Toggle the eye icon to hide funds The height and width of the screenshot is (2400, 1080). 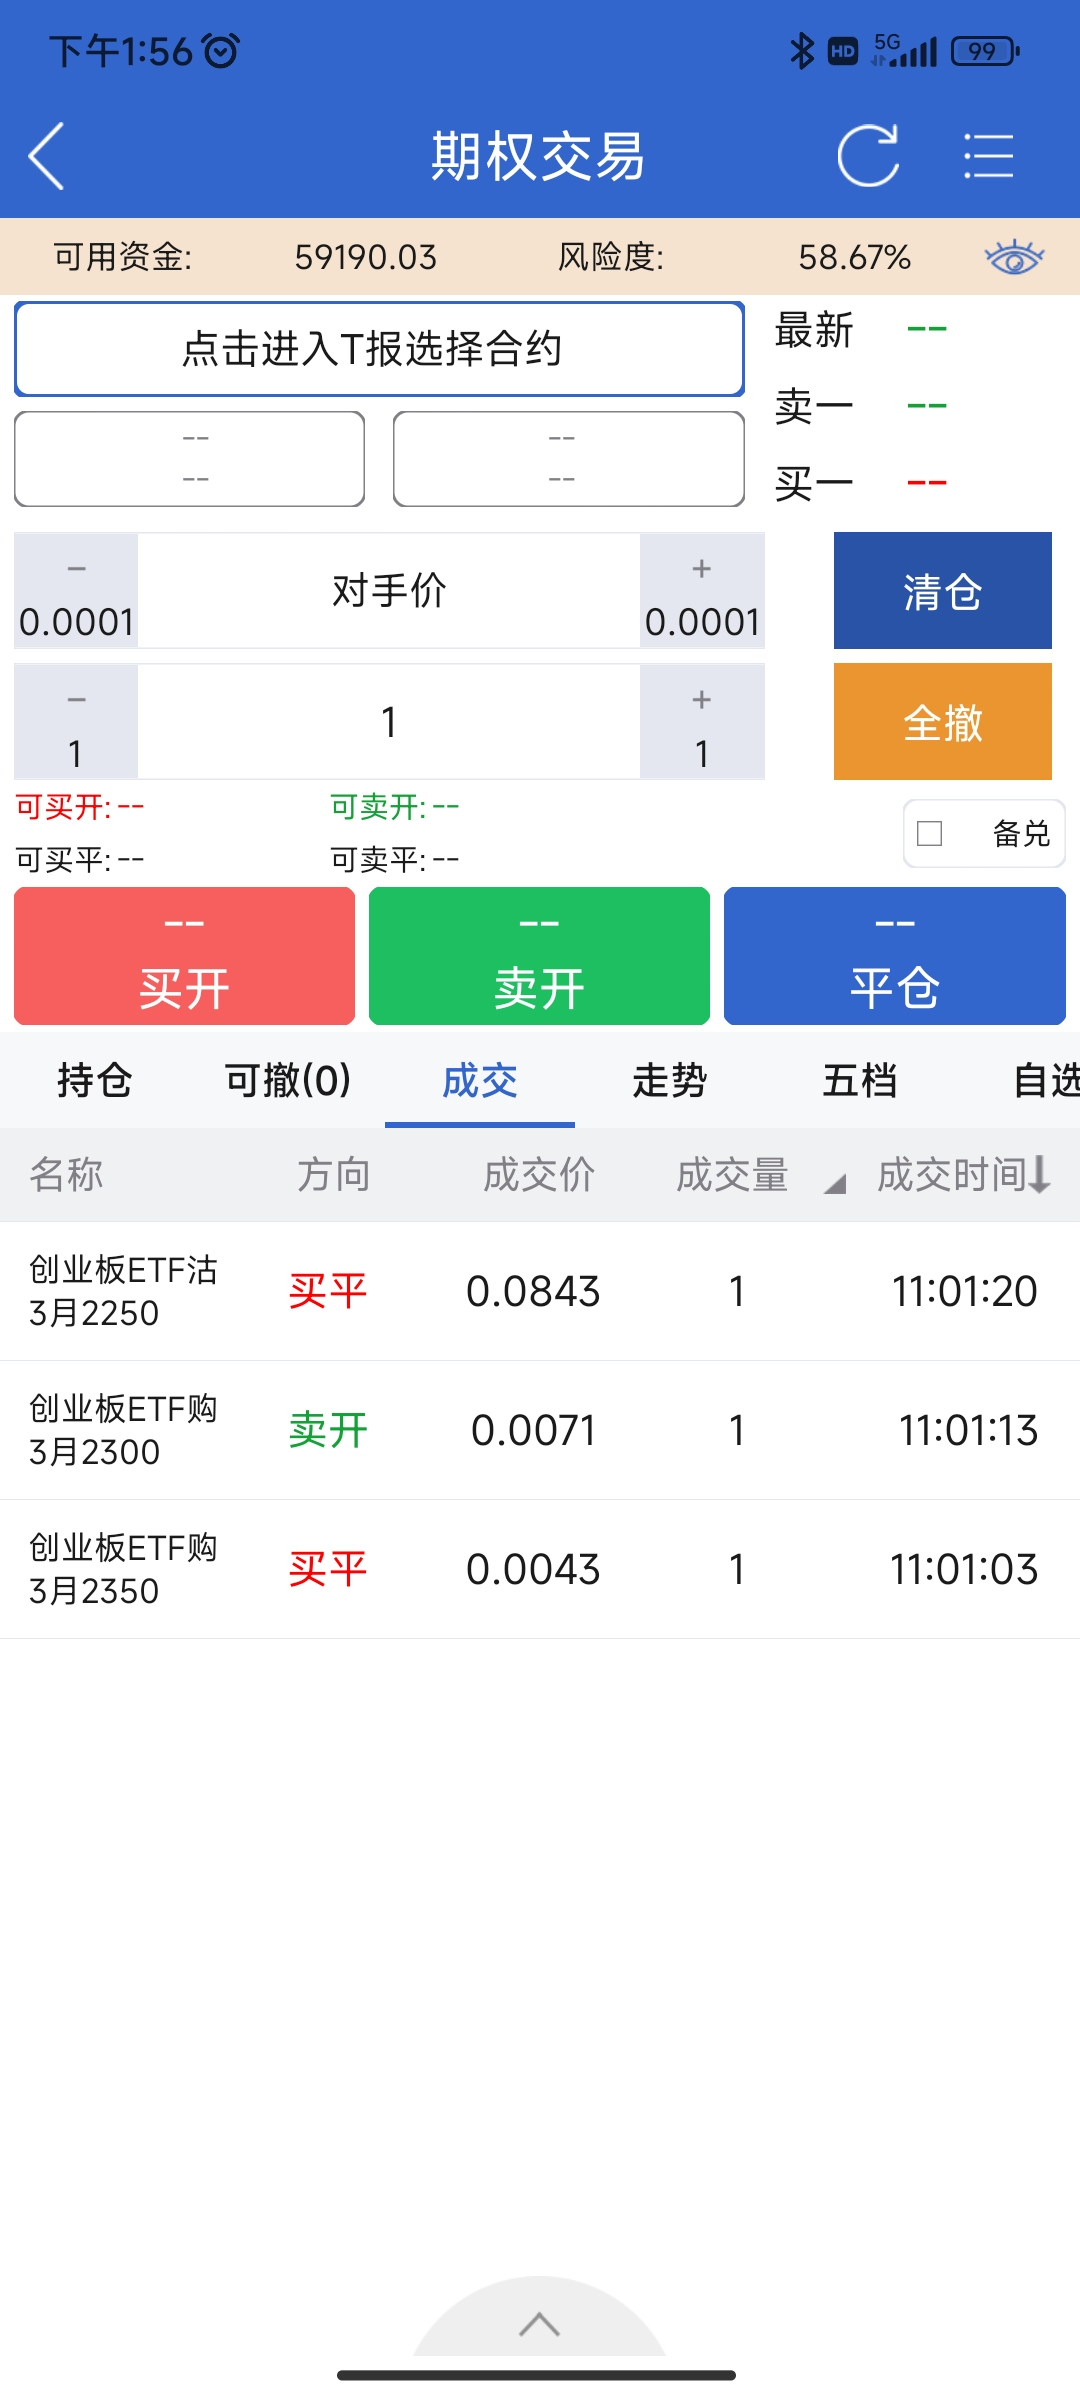coord(1013,257)
